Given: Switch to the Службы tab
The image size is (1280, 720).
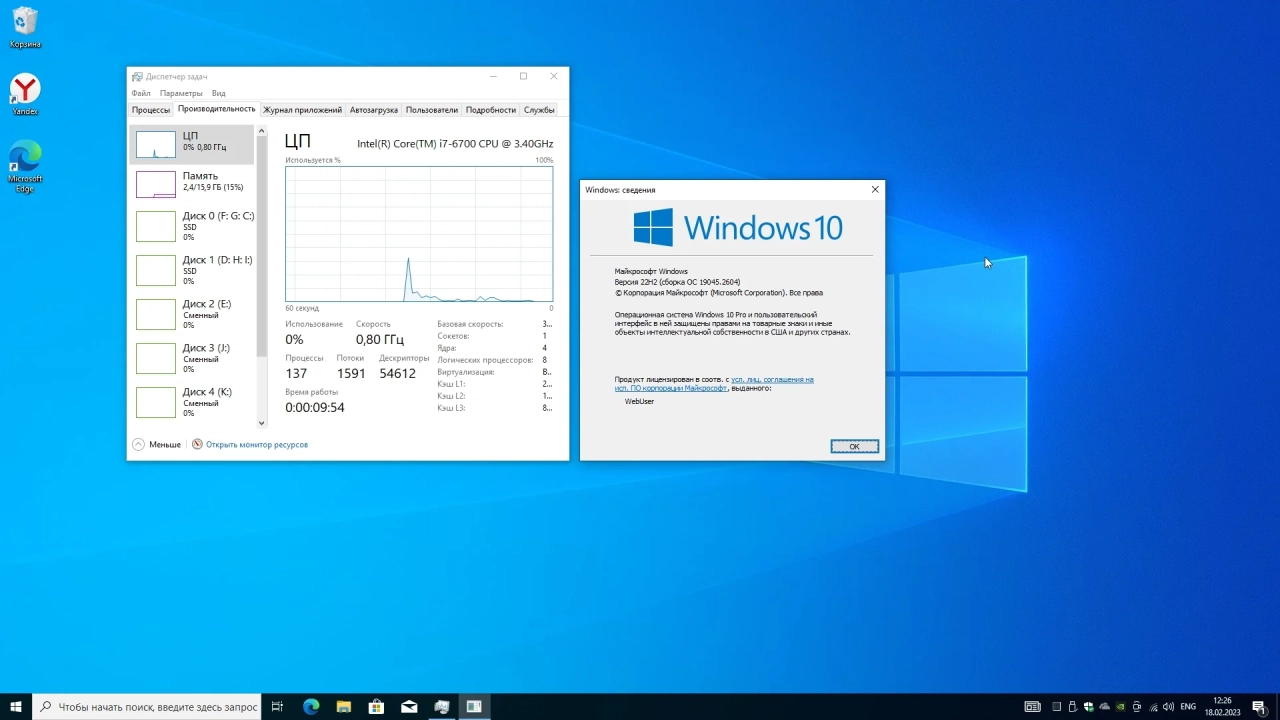Looking at the screenshot, I should pos(539,110).
